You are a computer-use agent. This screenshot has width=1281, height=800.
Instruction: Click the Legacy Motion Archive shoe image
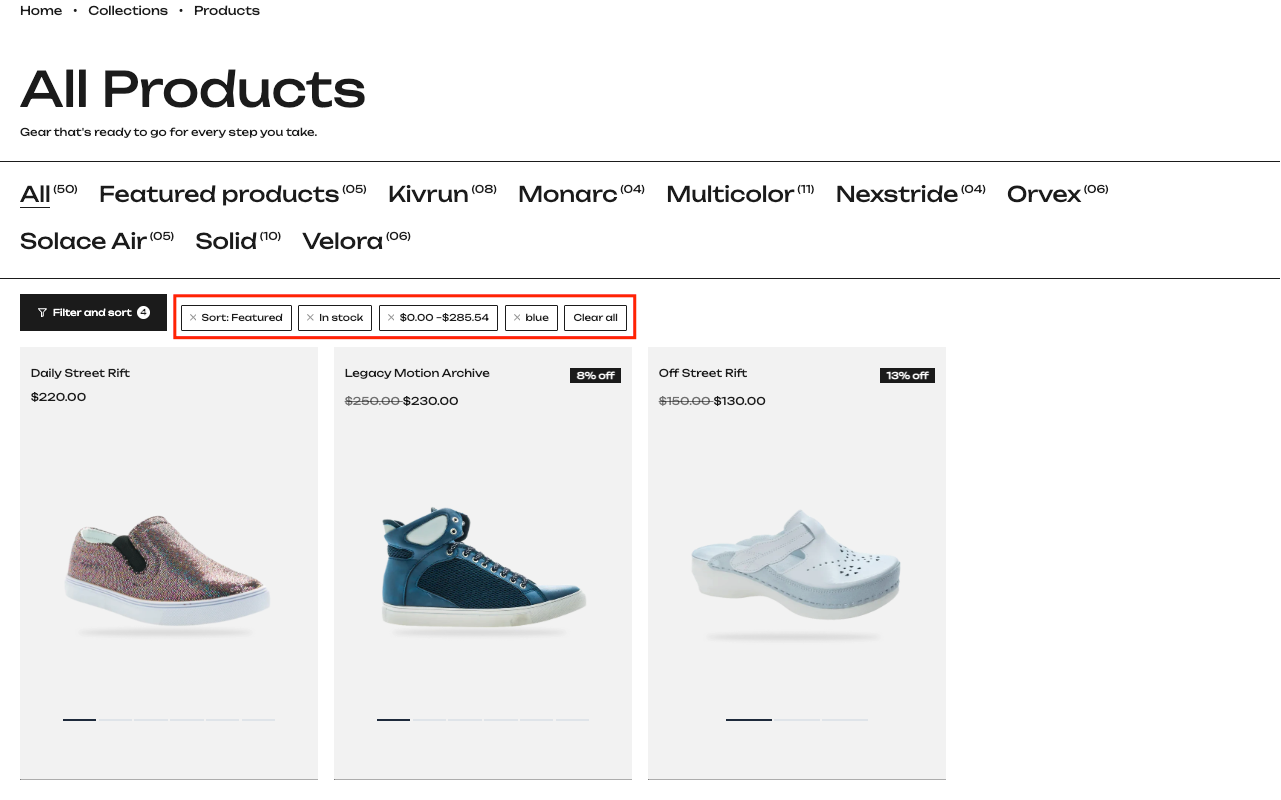483,573
